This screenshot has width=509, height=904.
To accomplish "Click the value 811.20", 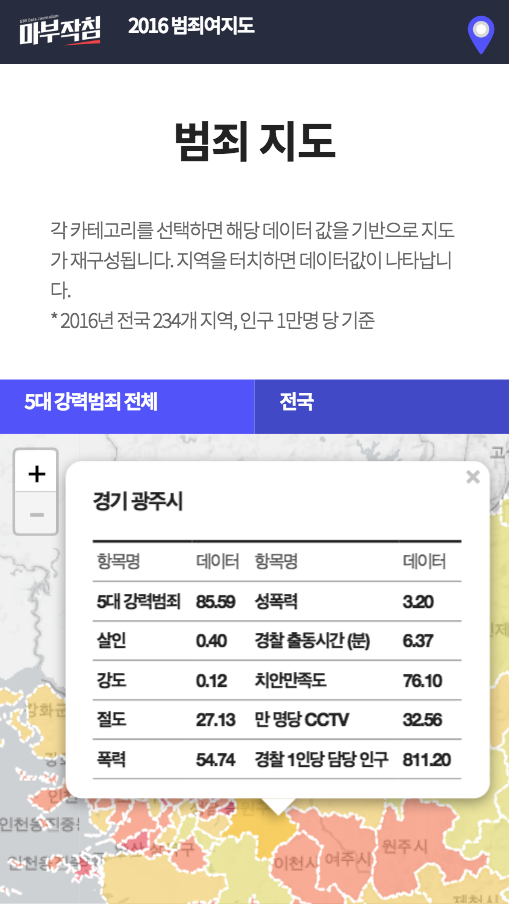I will click(x=427, y=760).
